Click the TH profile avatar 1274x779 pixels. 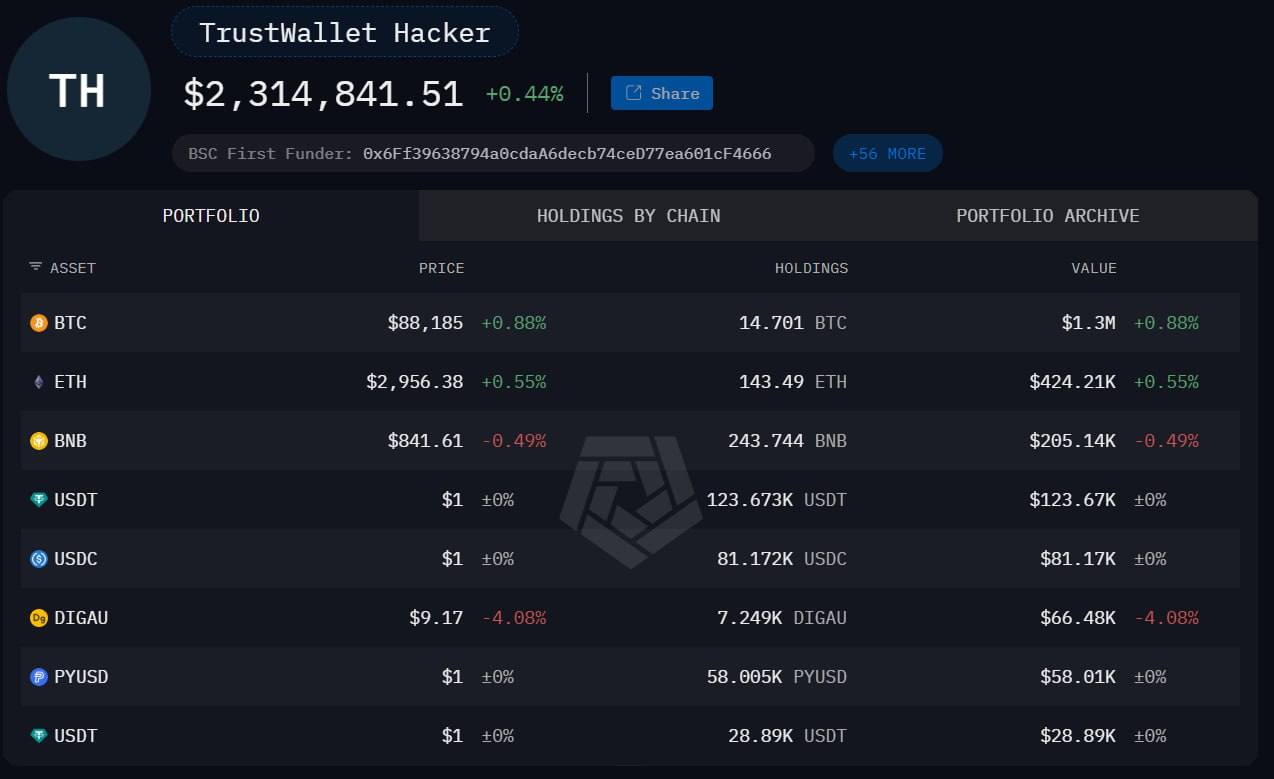(78, 89)
